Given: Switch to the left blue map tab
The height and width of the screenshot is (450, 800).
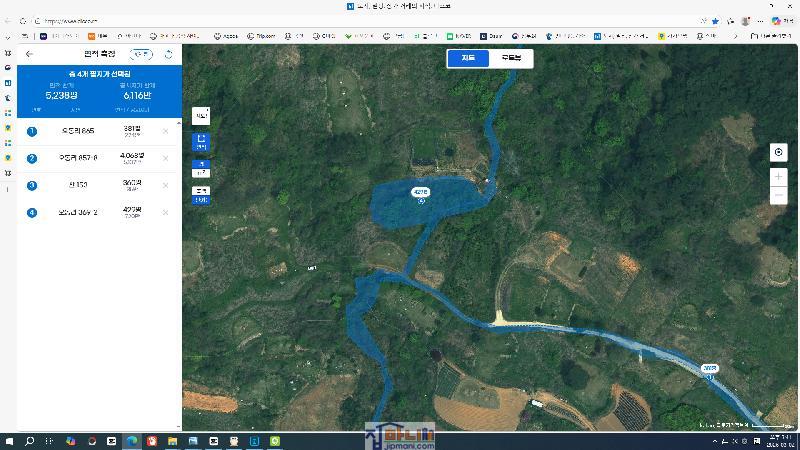Looking at the screenshot, I should (468, 58).
